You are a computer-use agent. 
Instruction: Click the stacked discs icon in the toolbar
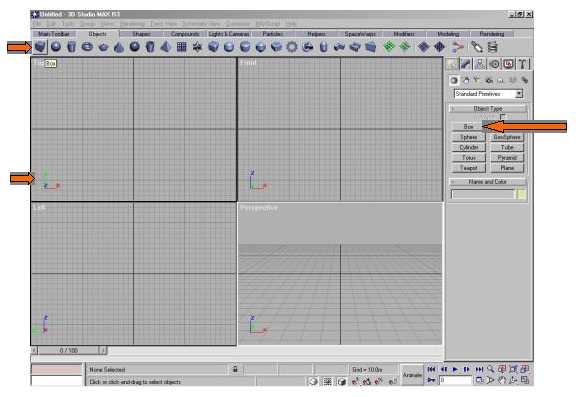click(x=492, y=47)
